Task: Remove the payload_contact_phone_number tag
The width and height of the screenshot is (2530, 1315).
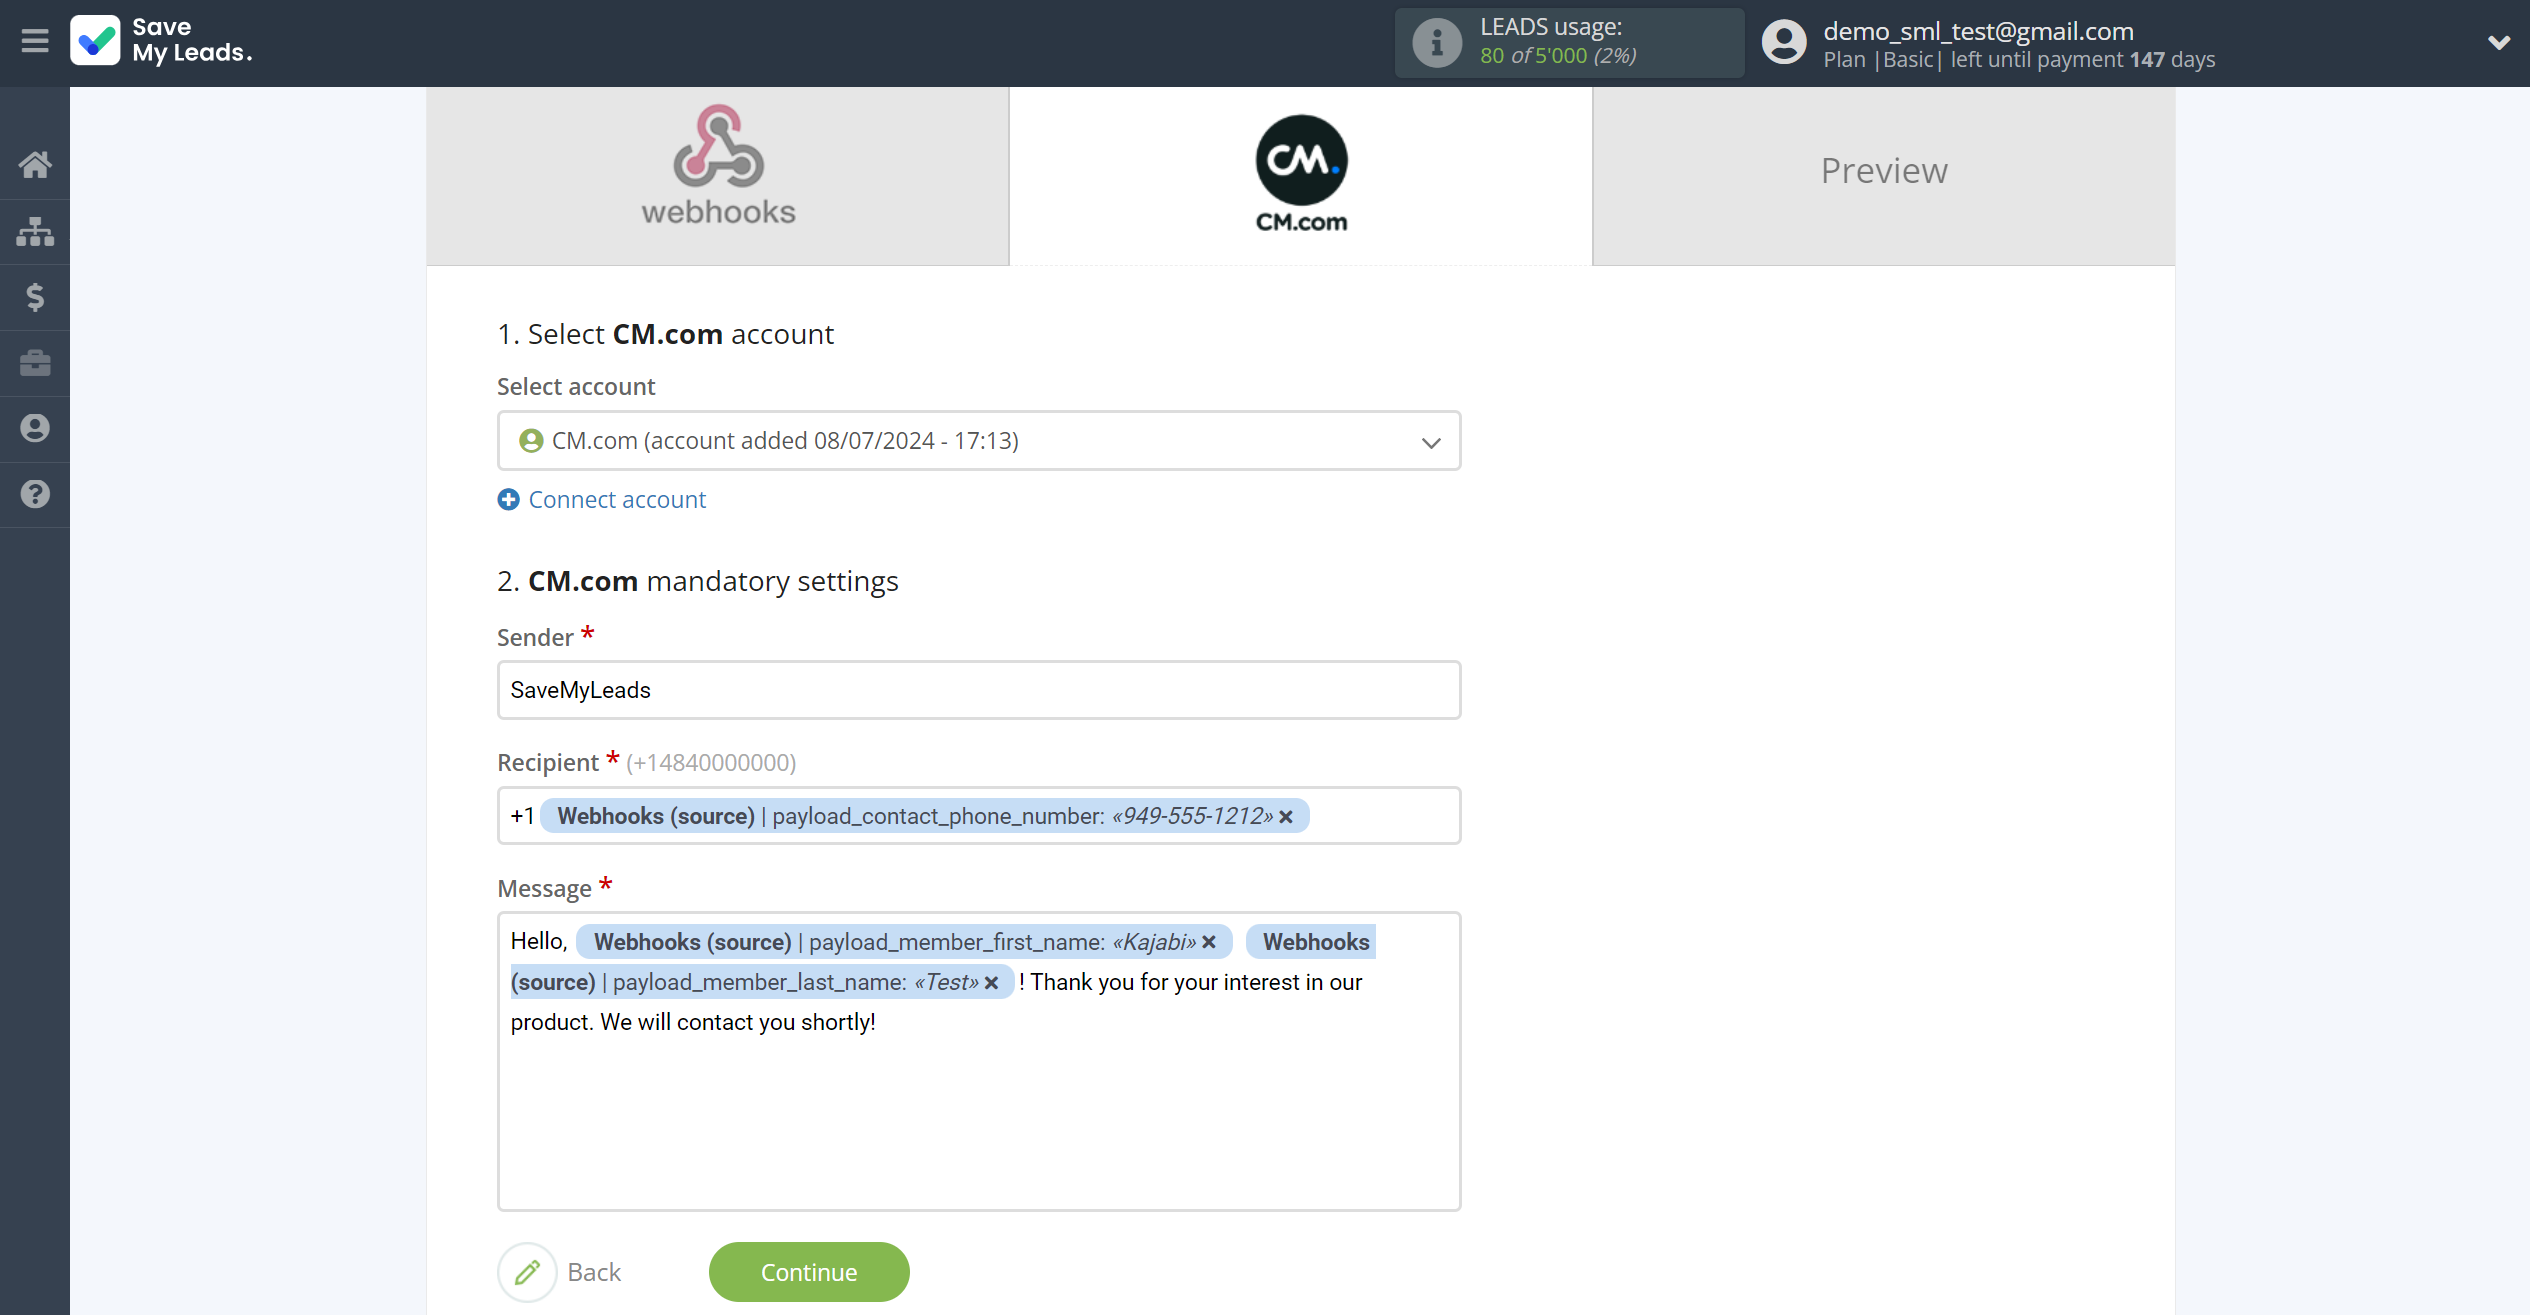Action: point(1286,817)
